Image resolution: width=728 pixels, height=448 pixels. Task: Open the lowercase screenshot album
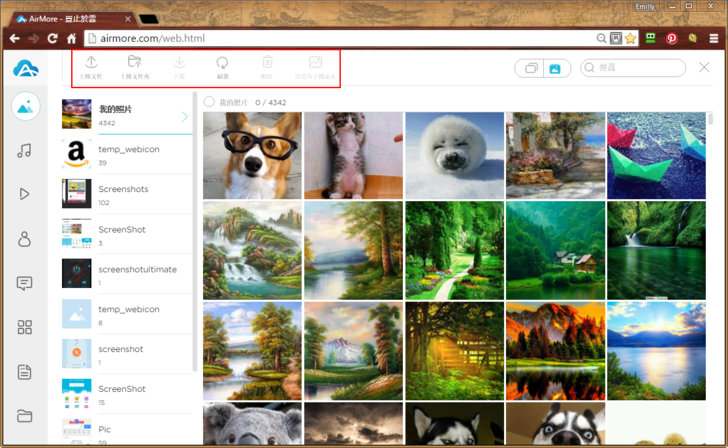point(127,354)
